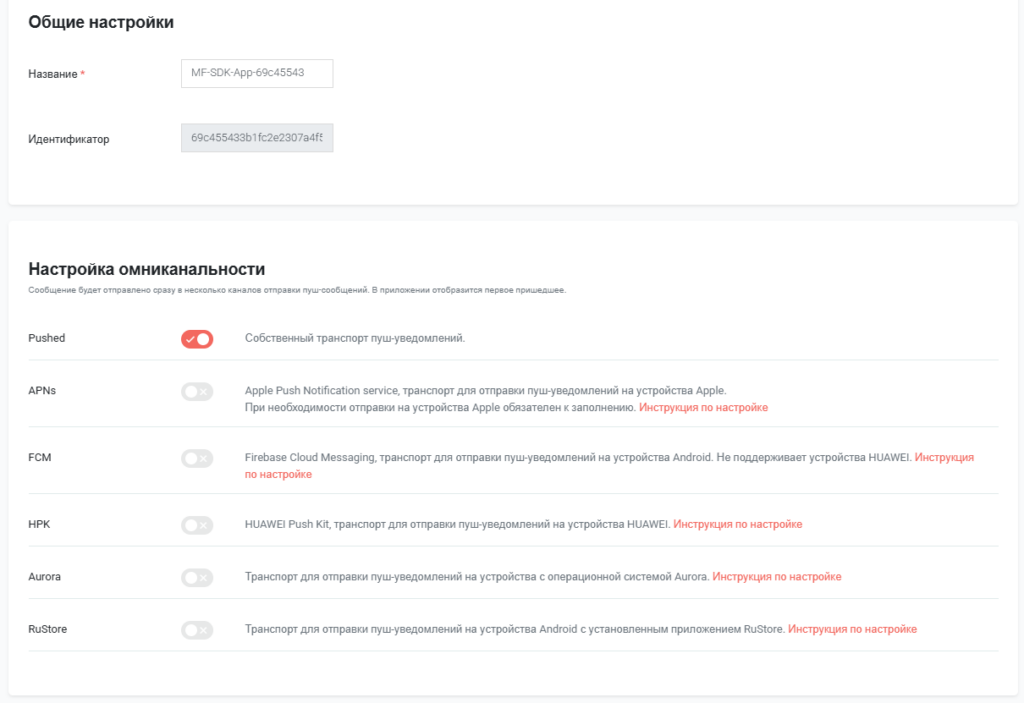Click the FCM row label
This screenshot has height=703, width=1024.
point(40,457)
